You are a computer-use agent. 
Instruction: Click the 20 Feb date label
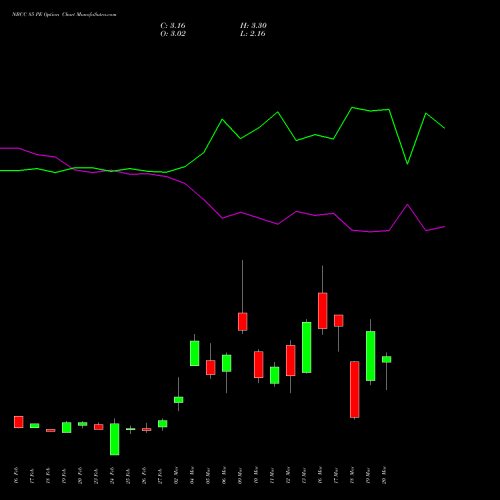80,475
